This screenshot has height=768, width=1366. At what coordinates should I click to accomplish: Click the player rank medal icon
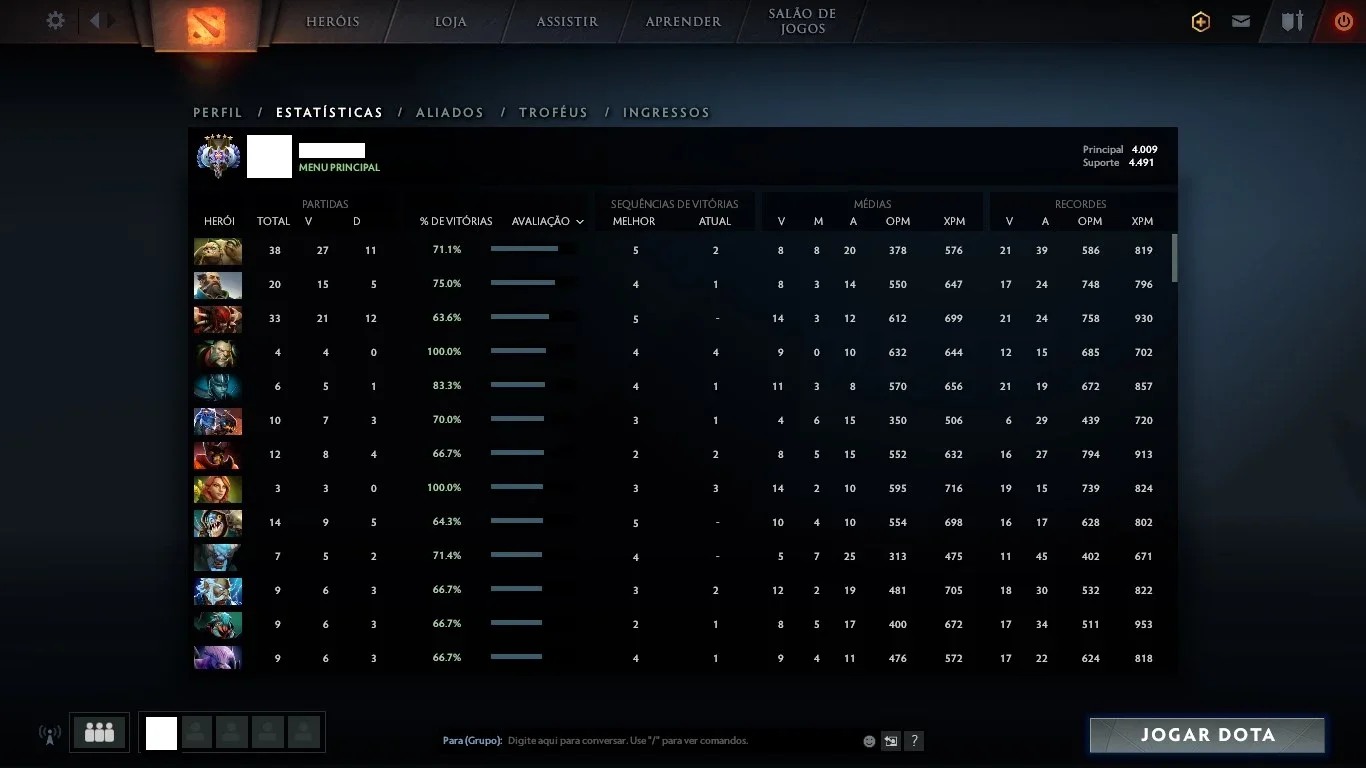tap(218, 155)
